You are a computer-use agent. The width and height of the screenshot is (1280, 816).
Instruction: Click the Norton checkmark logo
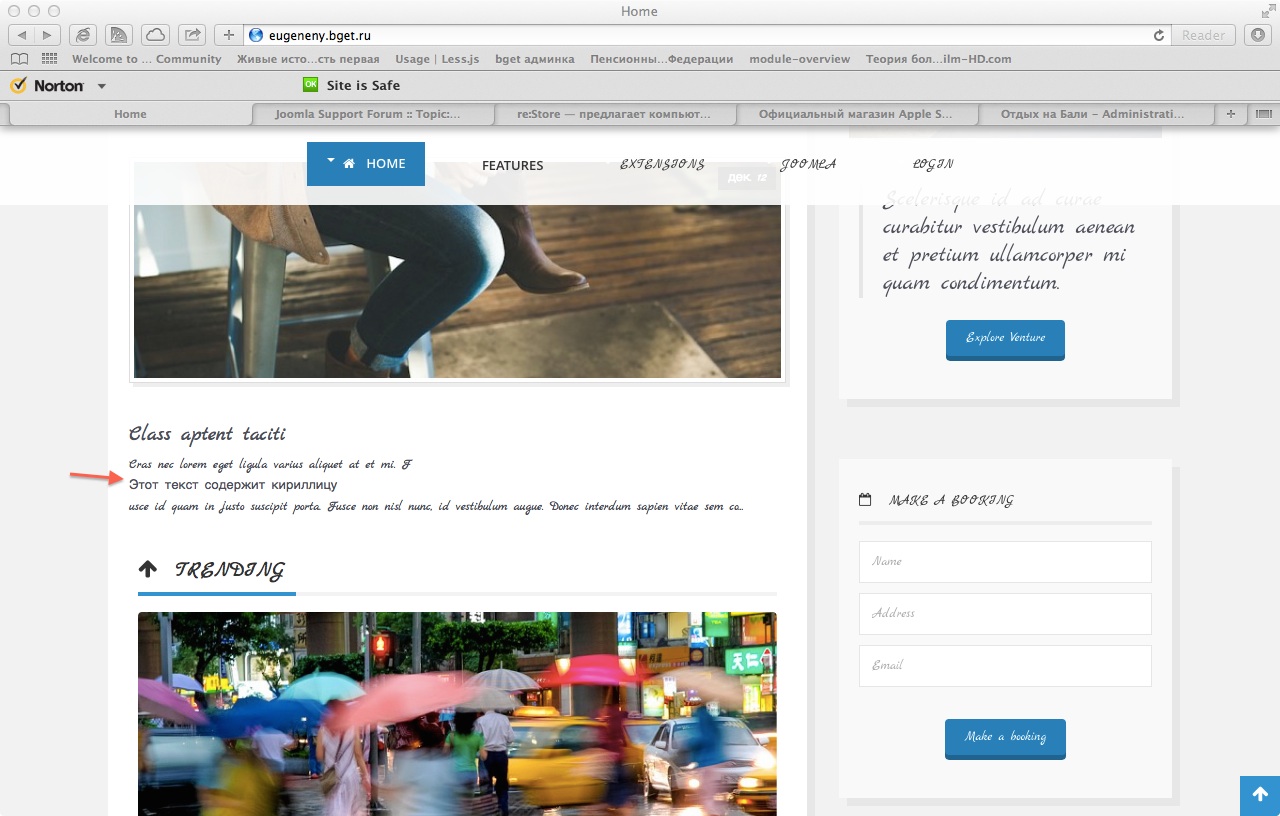tap(18, 86)
